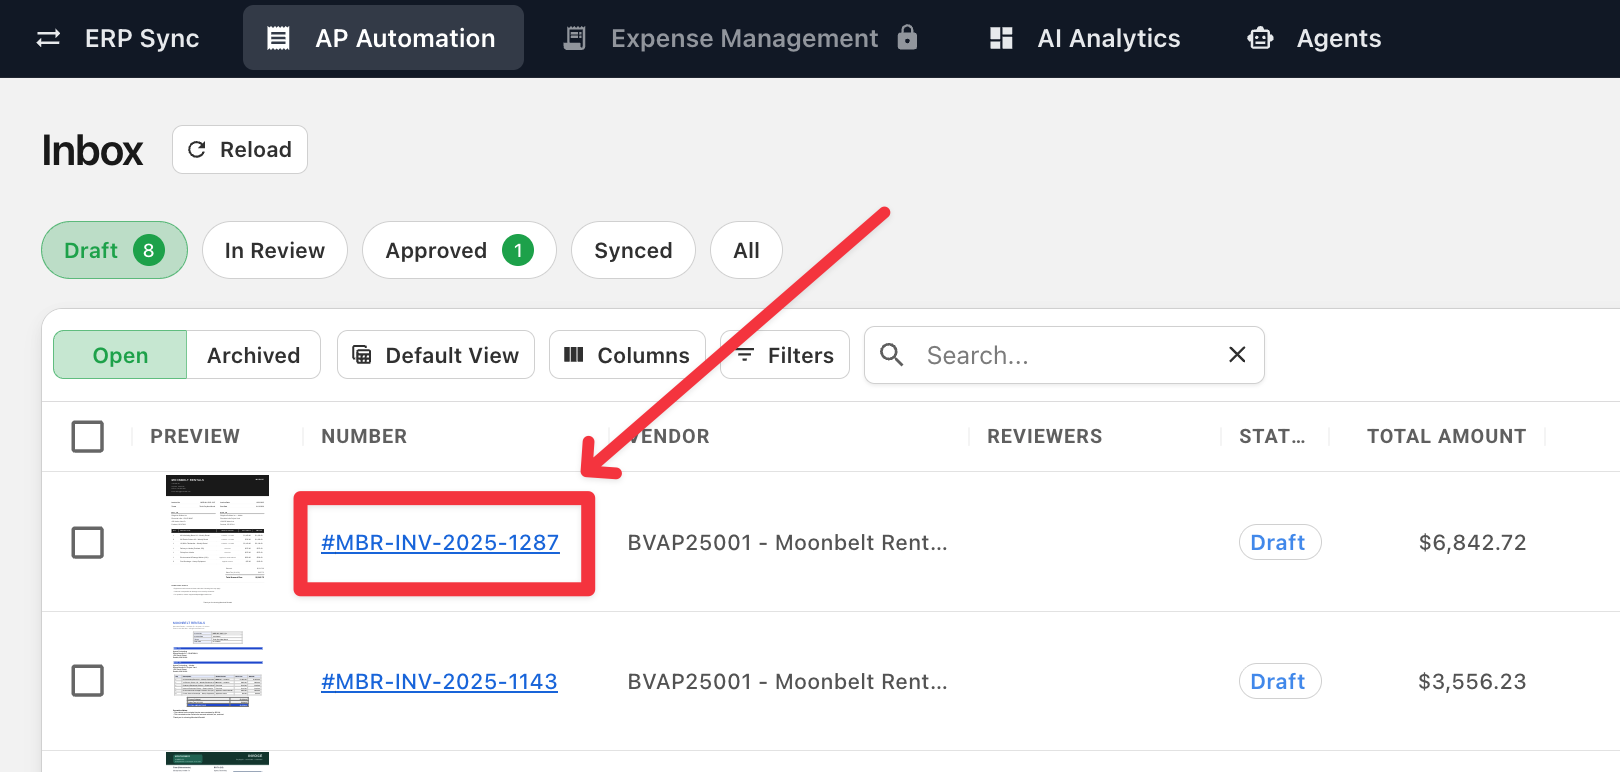Screen dimensions: 1620x772
Task: Click the vendor cell for invoice 1143
Action: (787, 681)
